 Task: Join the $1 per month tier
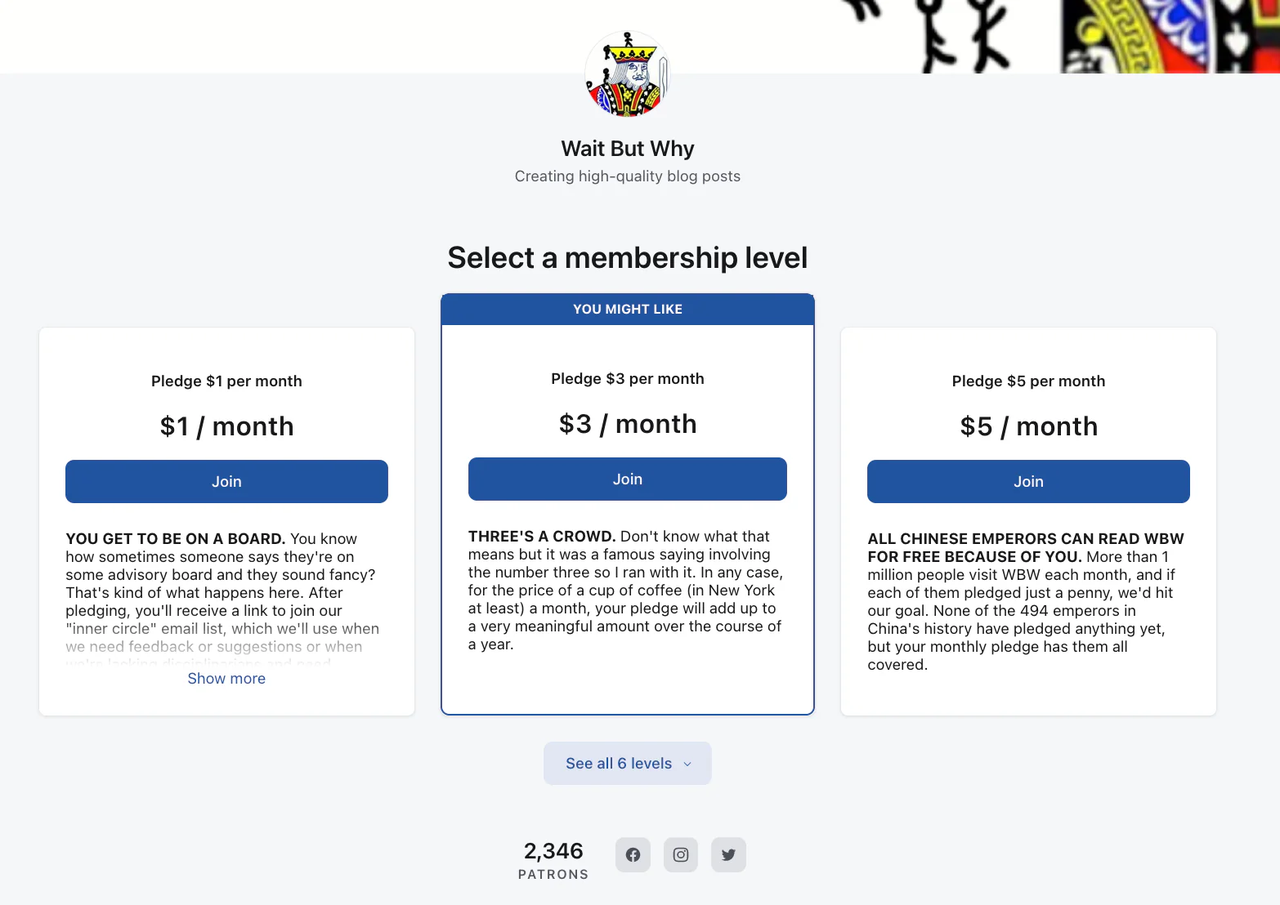pyautogui.click(x=226, y=481)
